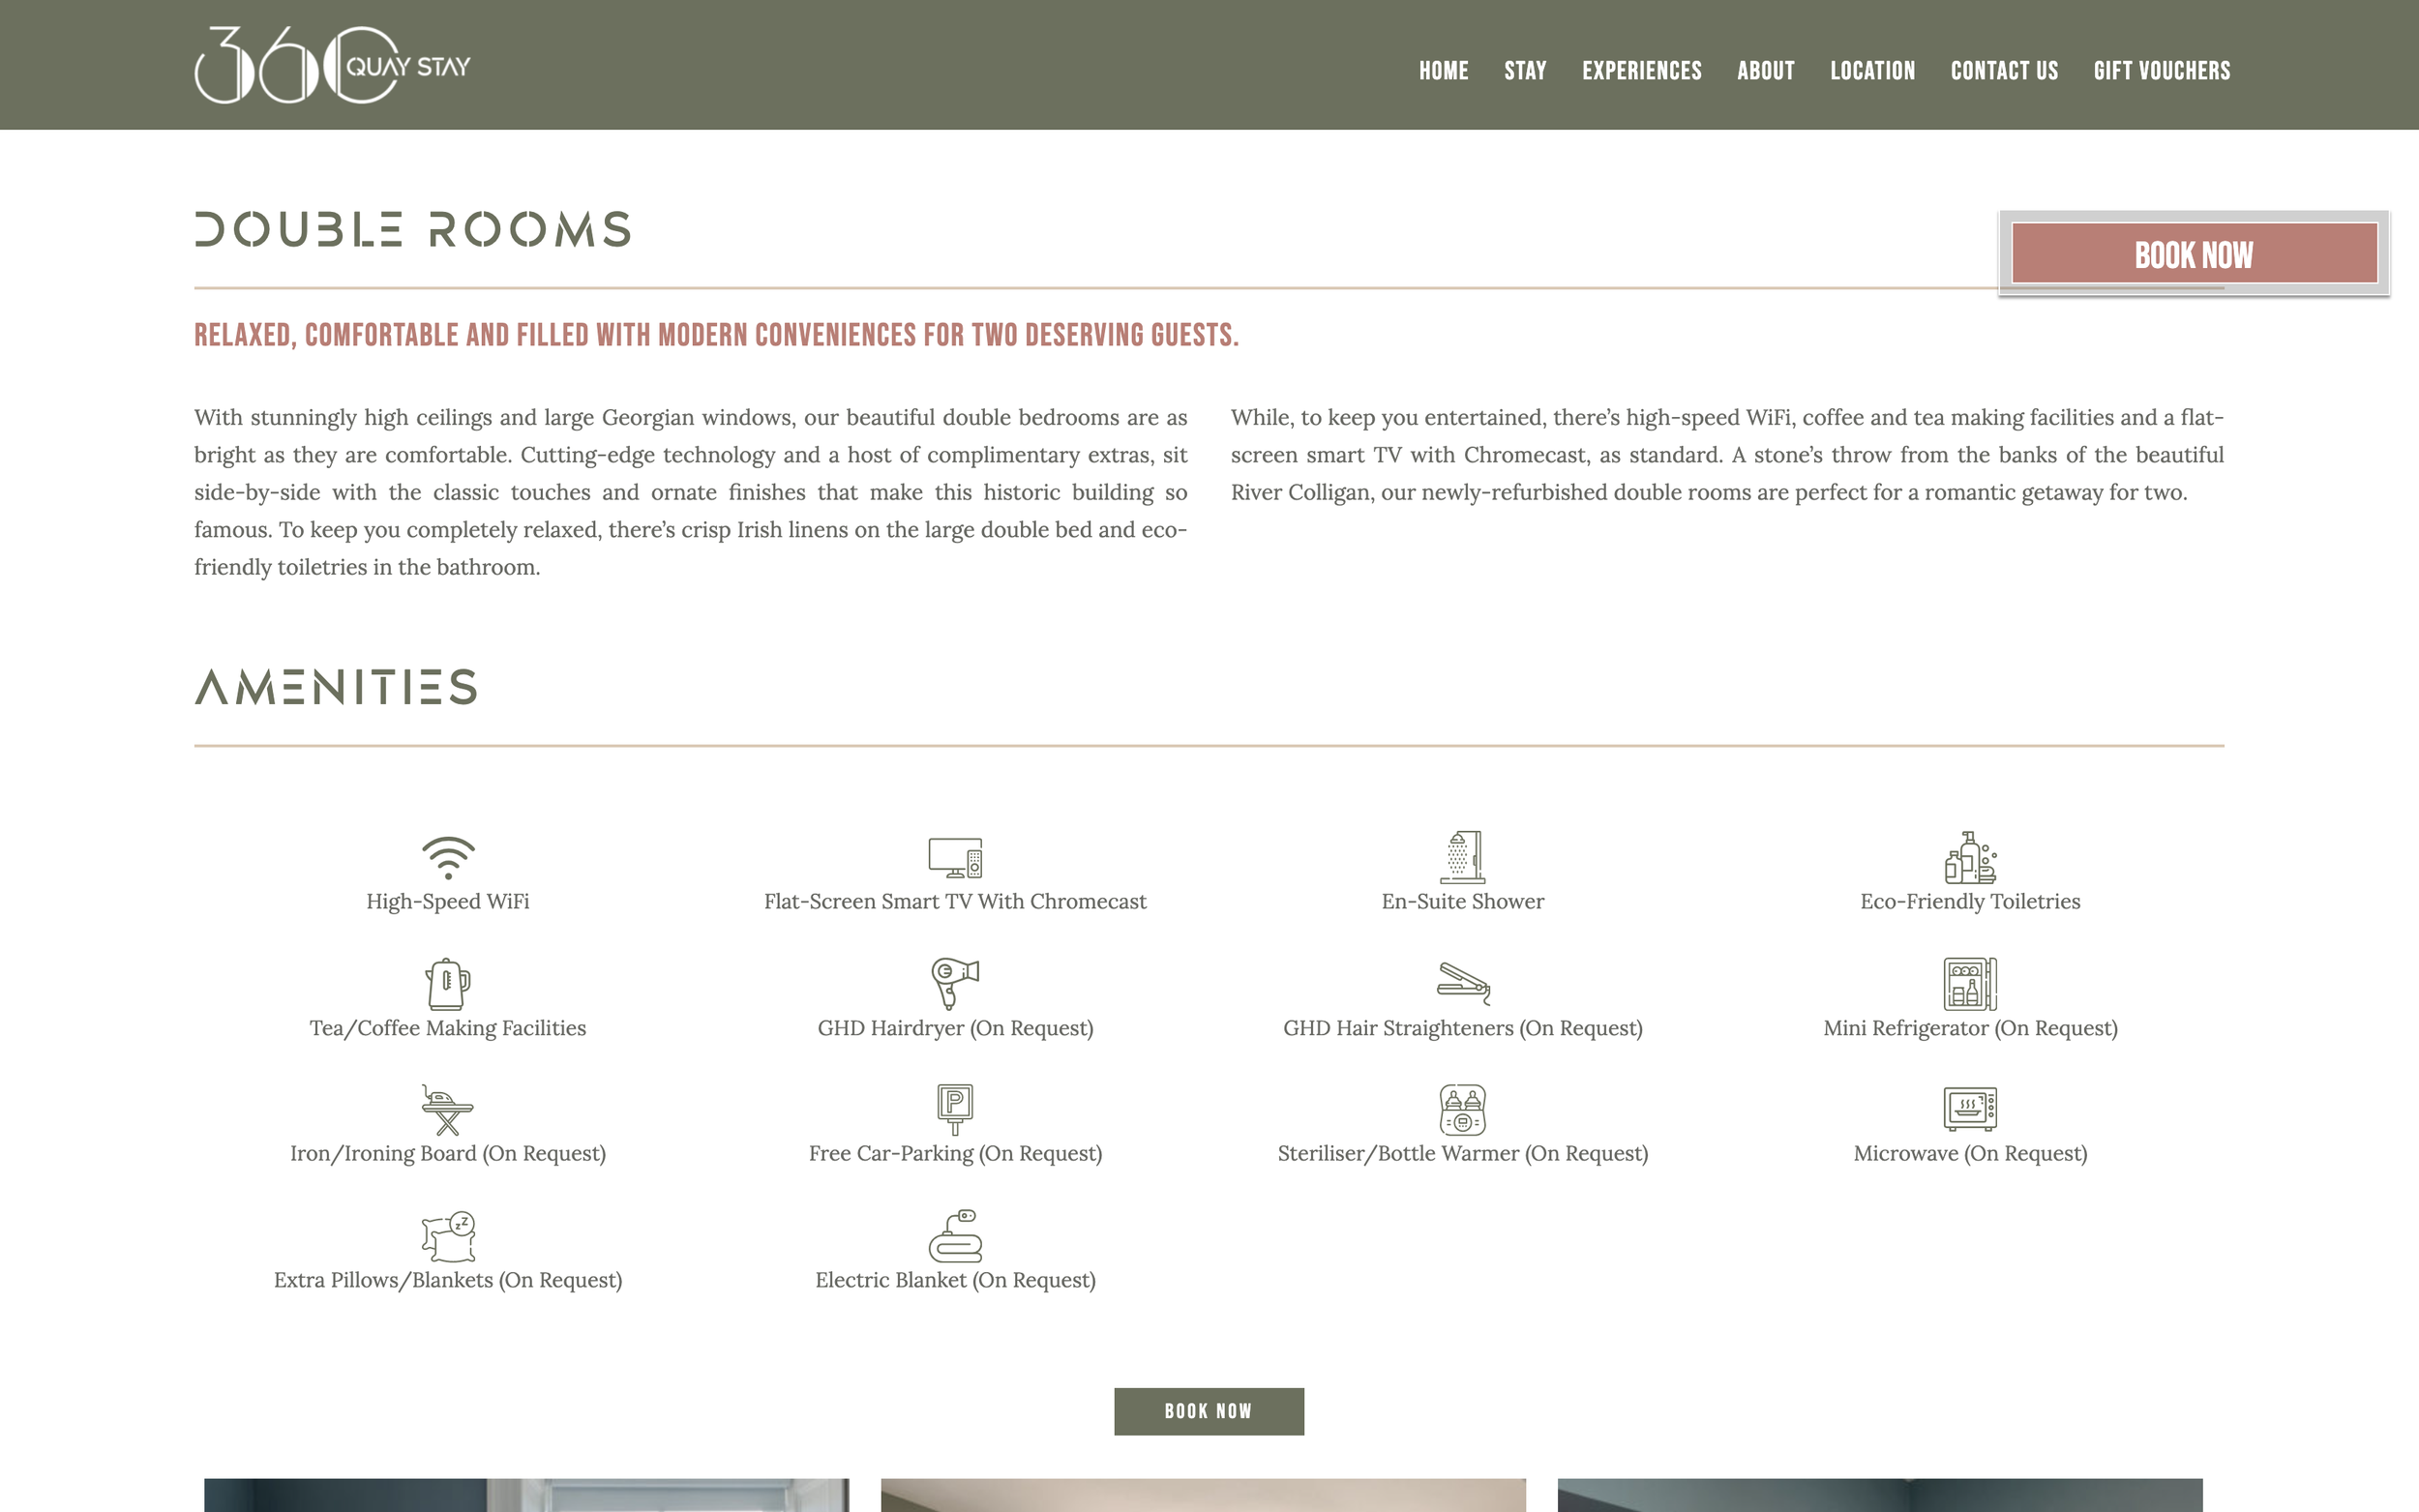This screenshot has width=2419, height=1512.
Task: Click the green Book Now button below amenities
Action: (x=1208, y=1411)
